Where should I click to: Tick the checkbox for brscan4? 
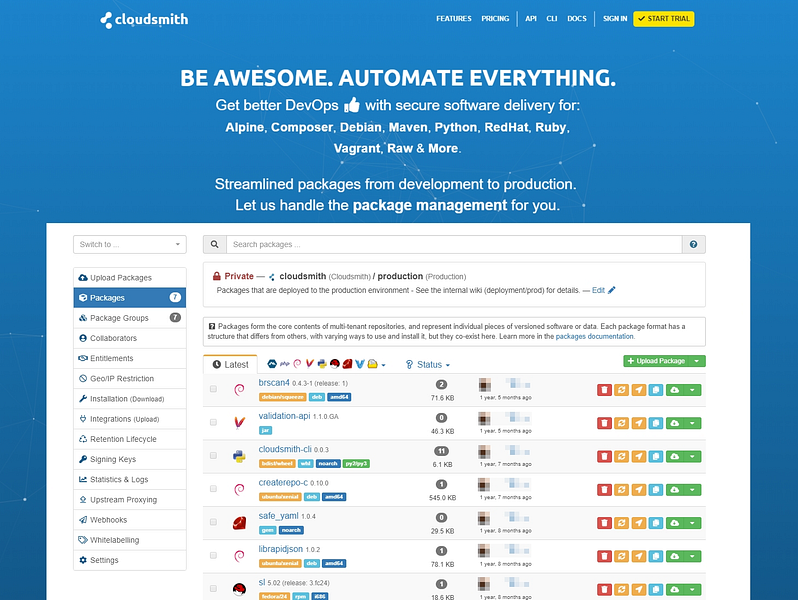pos(213,389)
